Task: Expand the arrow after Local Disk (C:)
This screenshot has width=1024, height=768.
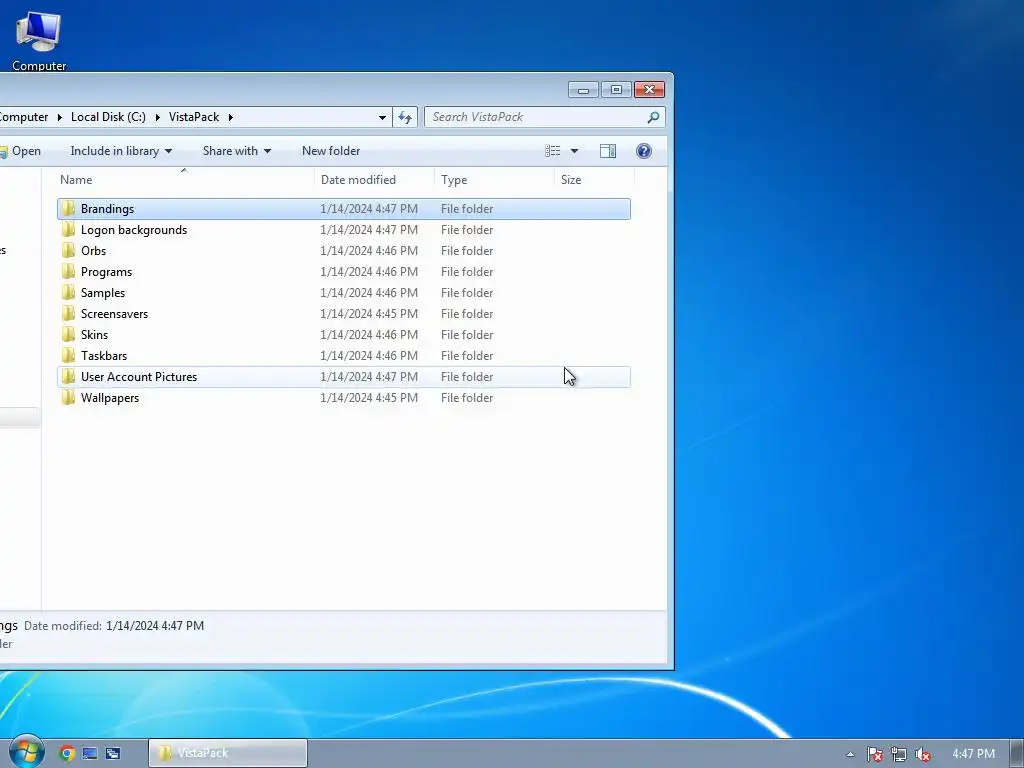Action: (157, 118)
